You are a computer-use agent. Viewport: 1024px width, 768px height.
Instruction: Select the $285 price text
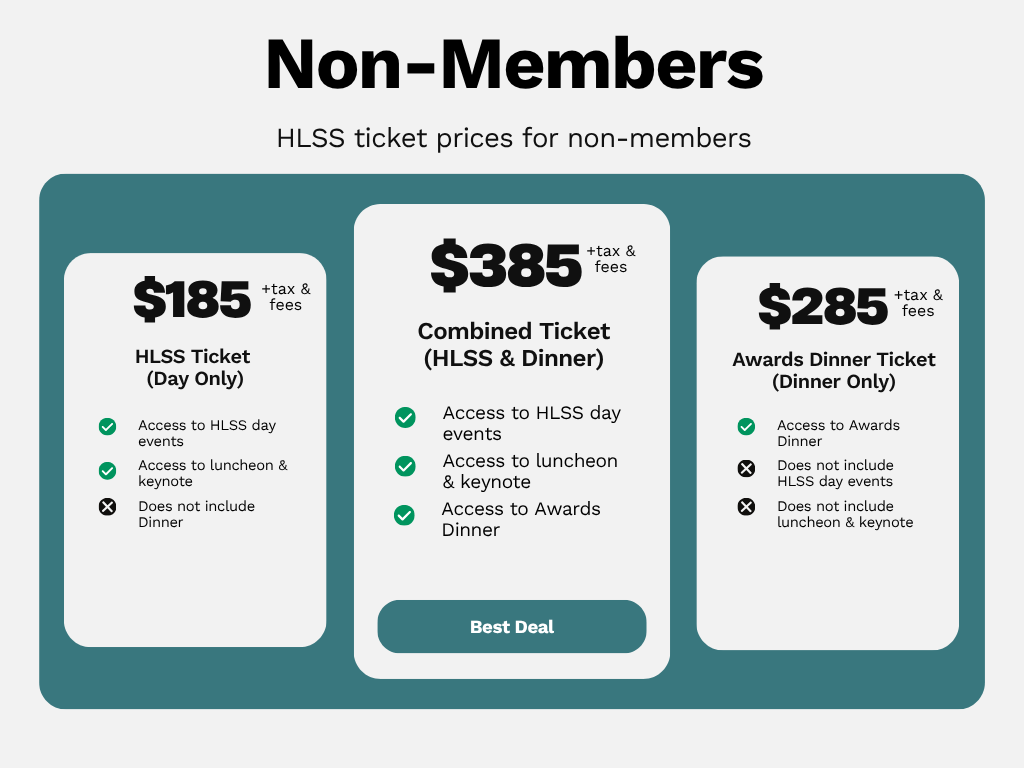coord(823,306)
